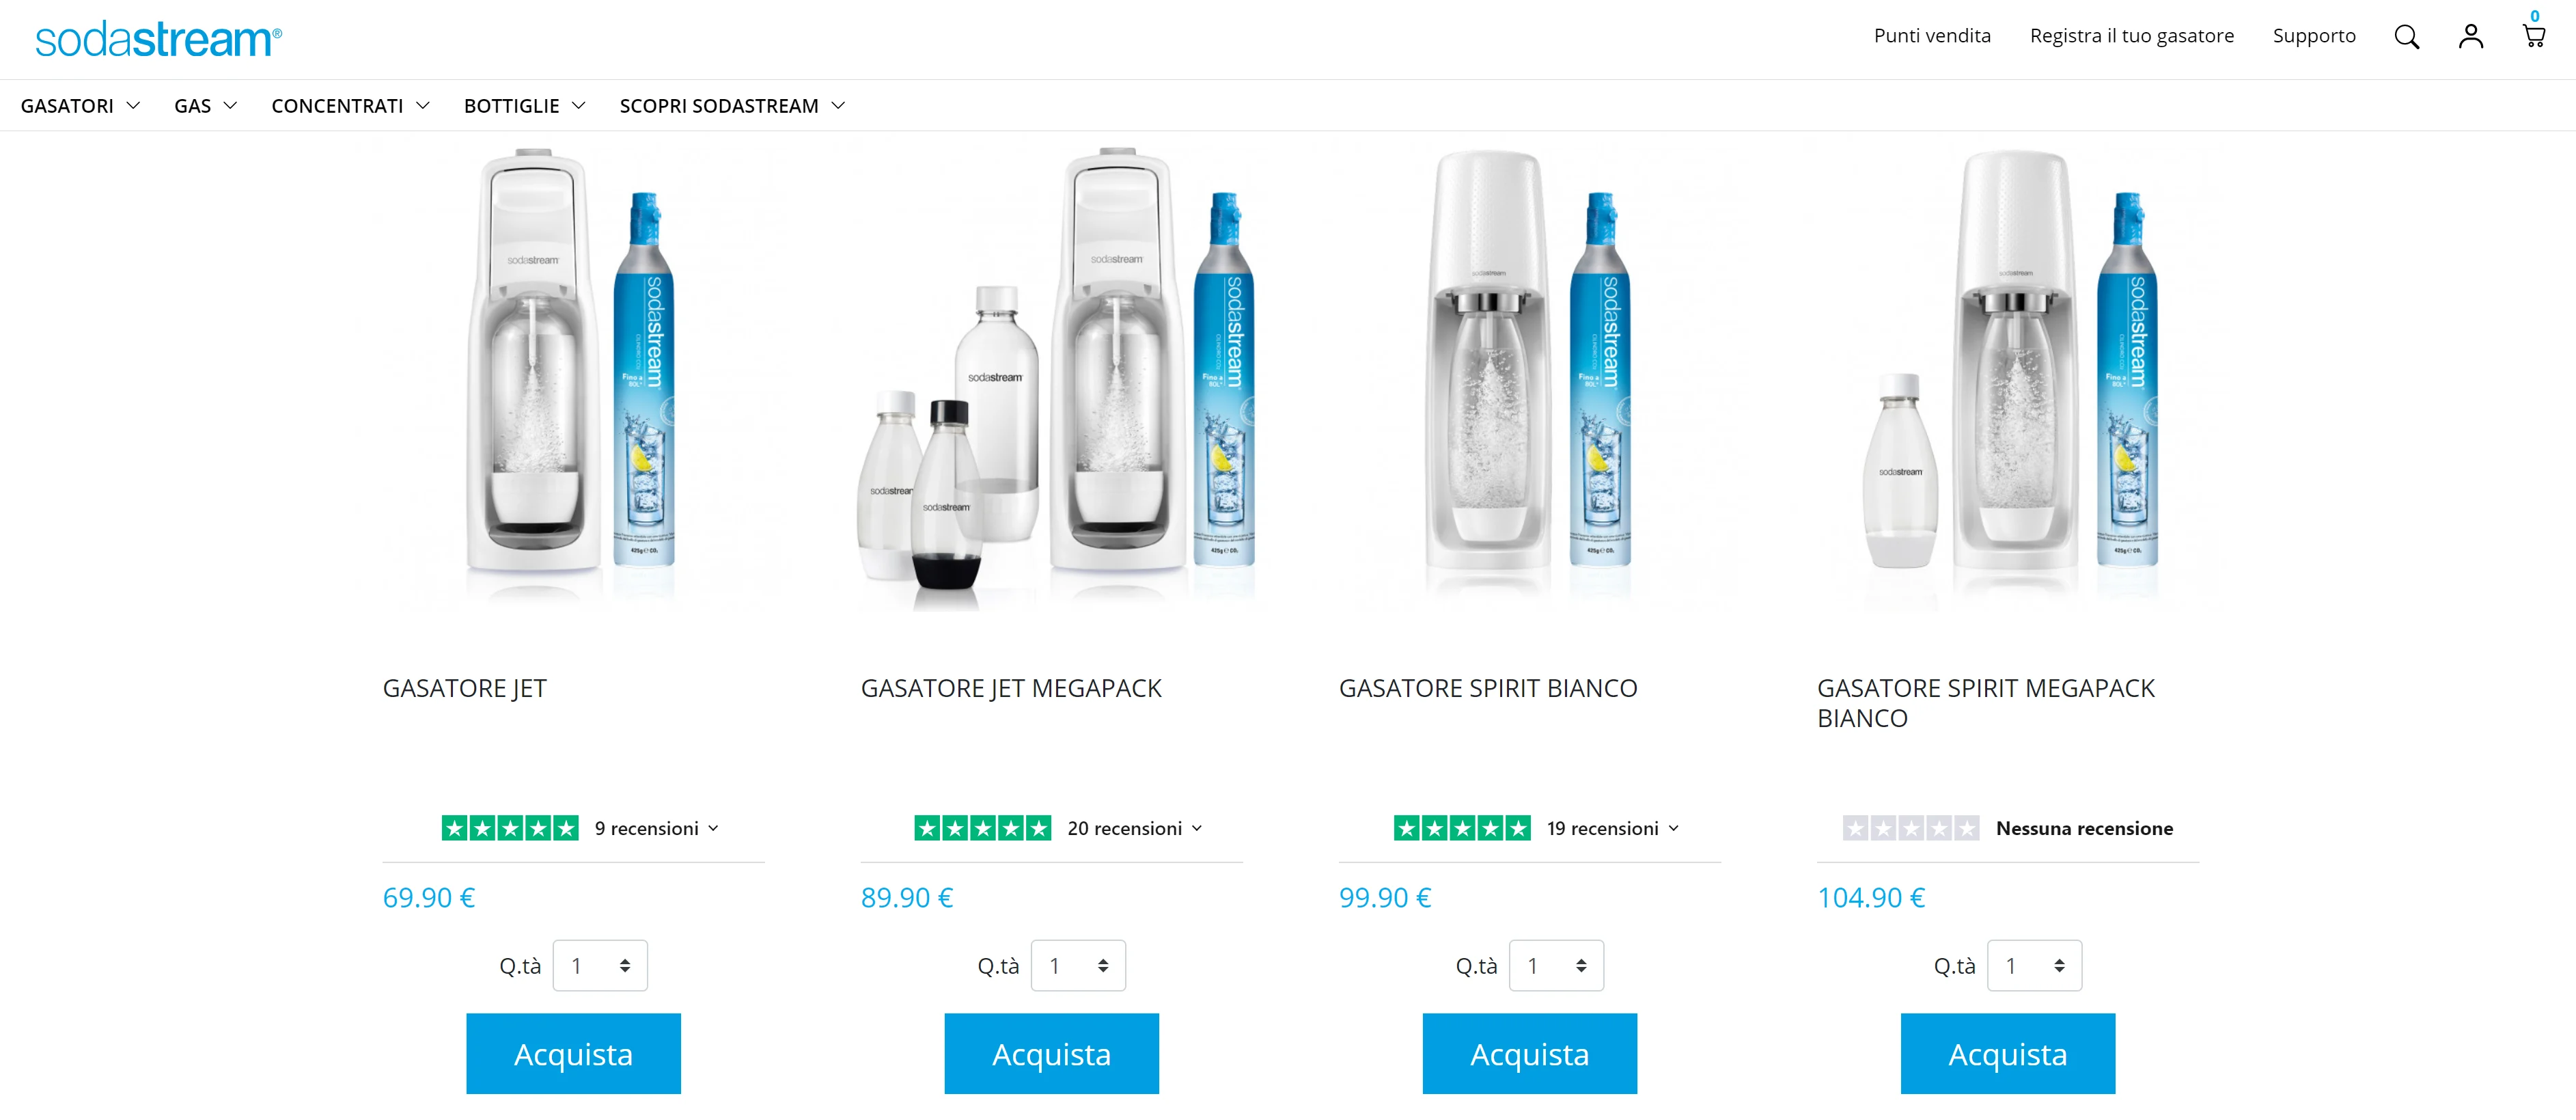
Task: Expand the SCOPRI SODASTREAM menu
Action: pos(732,106)
